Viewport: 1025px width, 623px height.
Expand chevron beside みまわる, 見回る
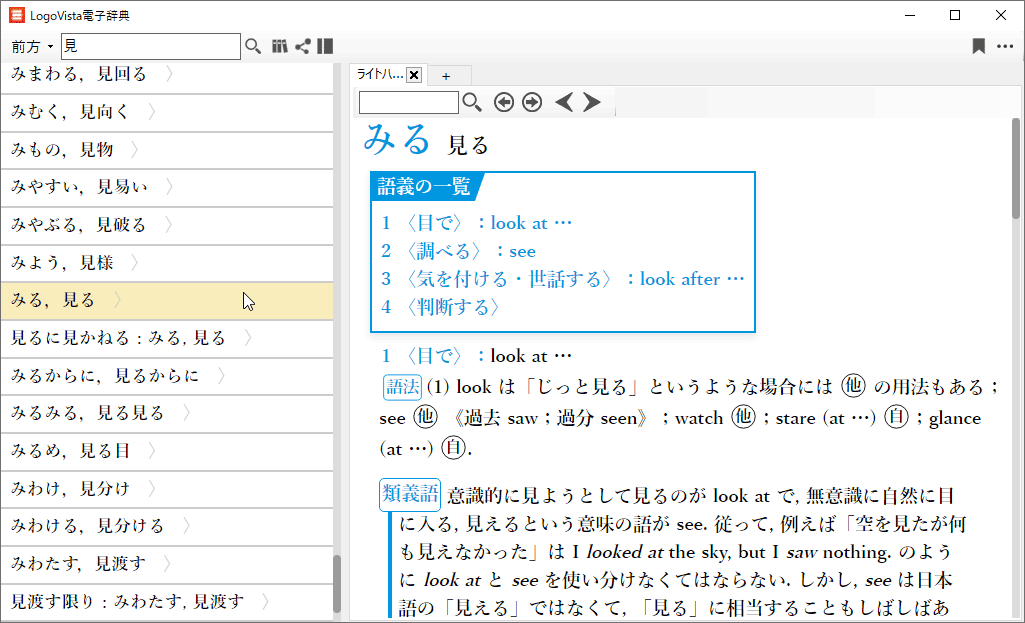tap(169, 74)
